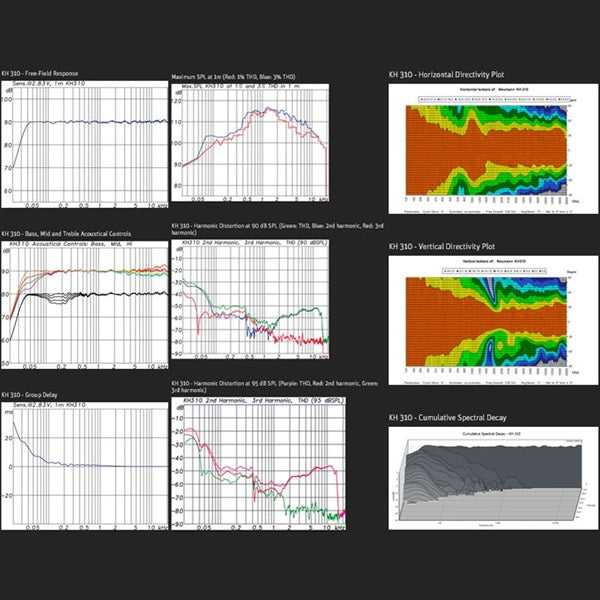The image size is (600, 600).
Task: Open the Harmonic Distortion at 90 dB graph
Action: click(250, 298)
